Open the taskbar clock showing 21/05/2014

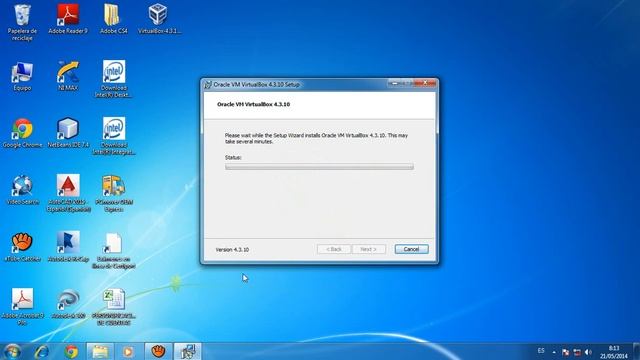[613, 352]
